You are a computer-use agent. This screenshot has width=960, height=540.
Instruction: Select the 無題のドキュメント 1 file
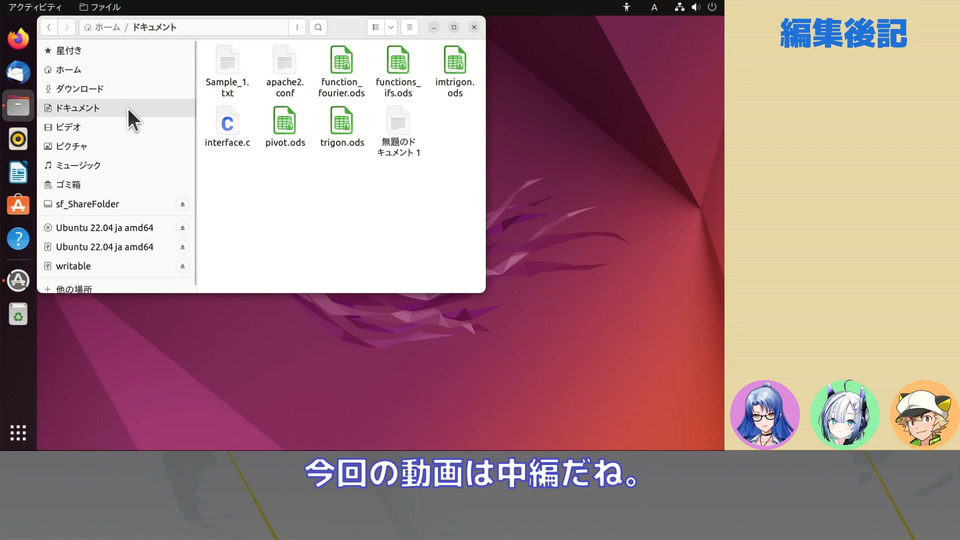pos(398,131)
